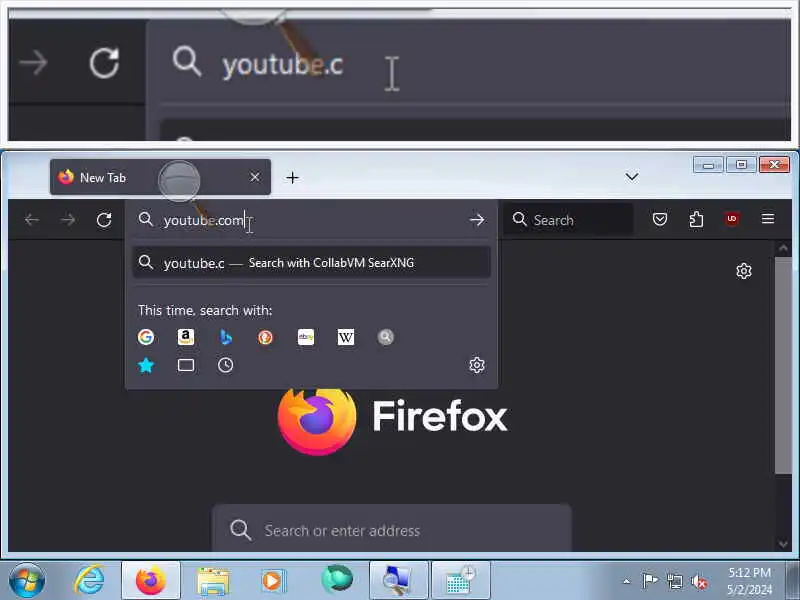Open Windows Explorer folder on taskbar
Image resolution: width=800 pixels, height=600 pixels.
[213, 581]
